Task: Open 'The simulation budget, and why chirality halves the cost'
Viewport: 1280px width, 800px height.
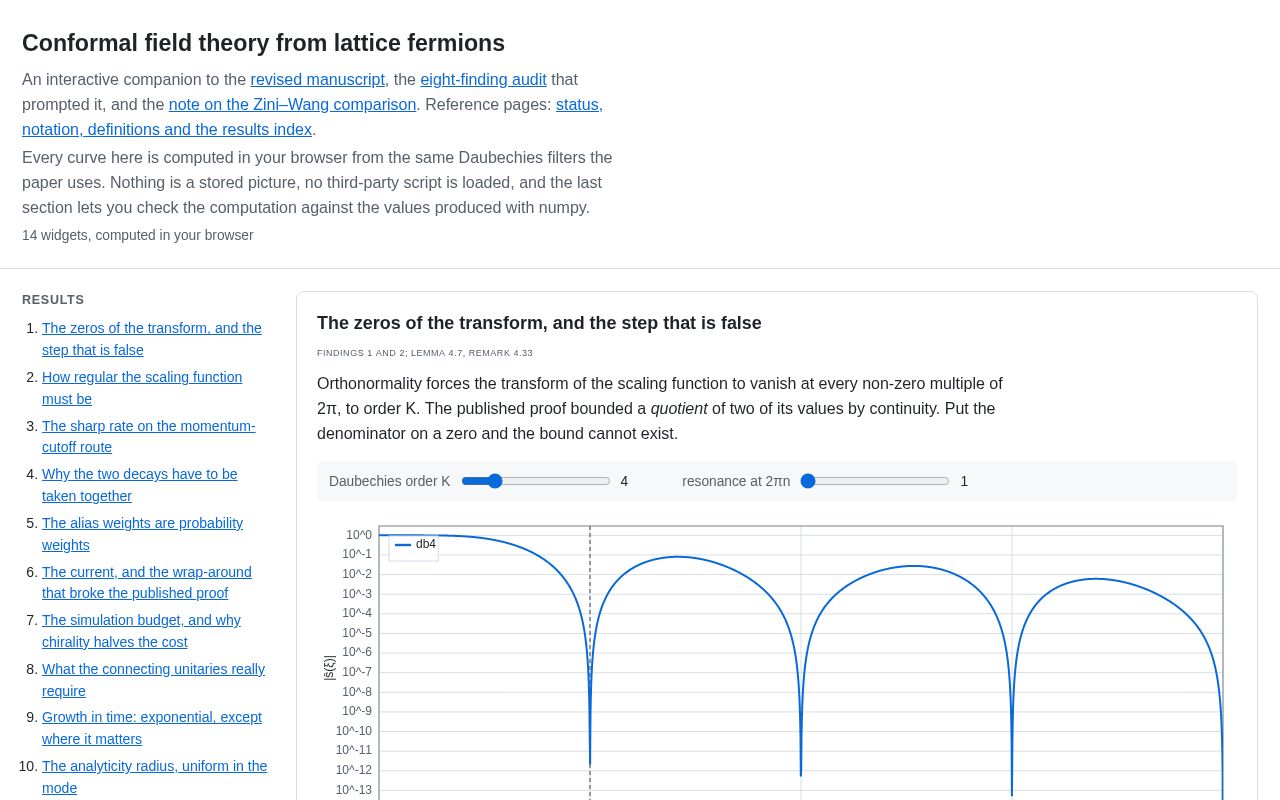Action: tap(141, 631)
